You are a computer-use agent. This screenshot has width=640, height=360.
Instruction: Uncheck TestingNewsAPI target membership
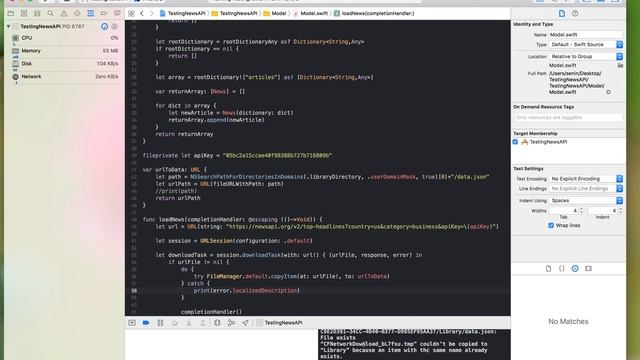(516, 142)
